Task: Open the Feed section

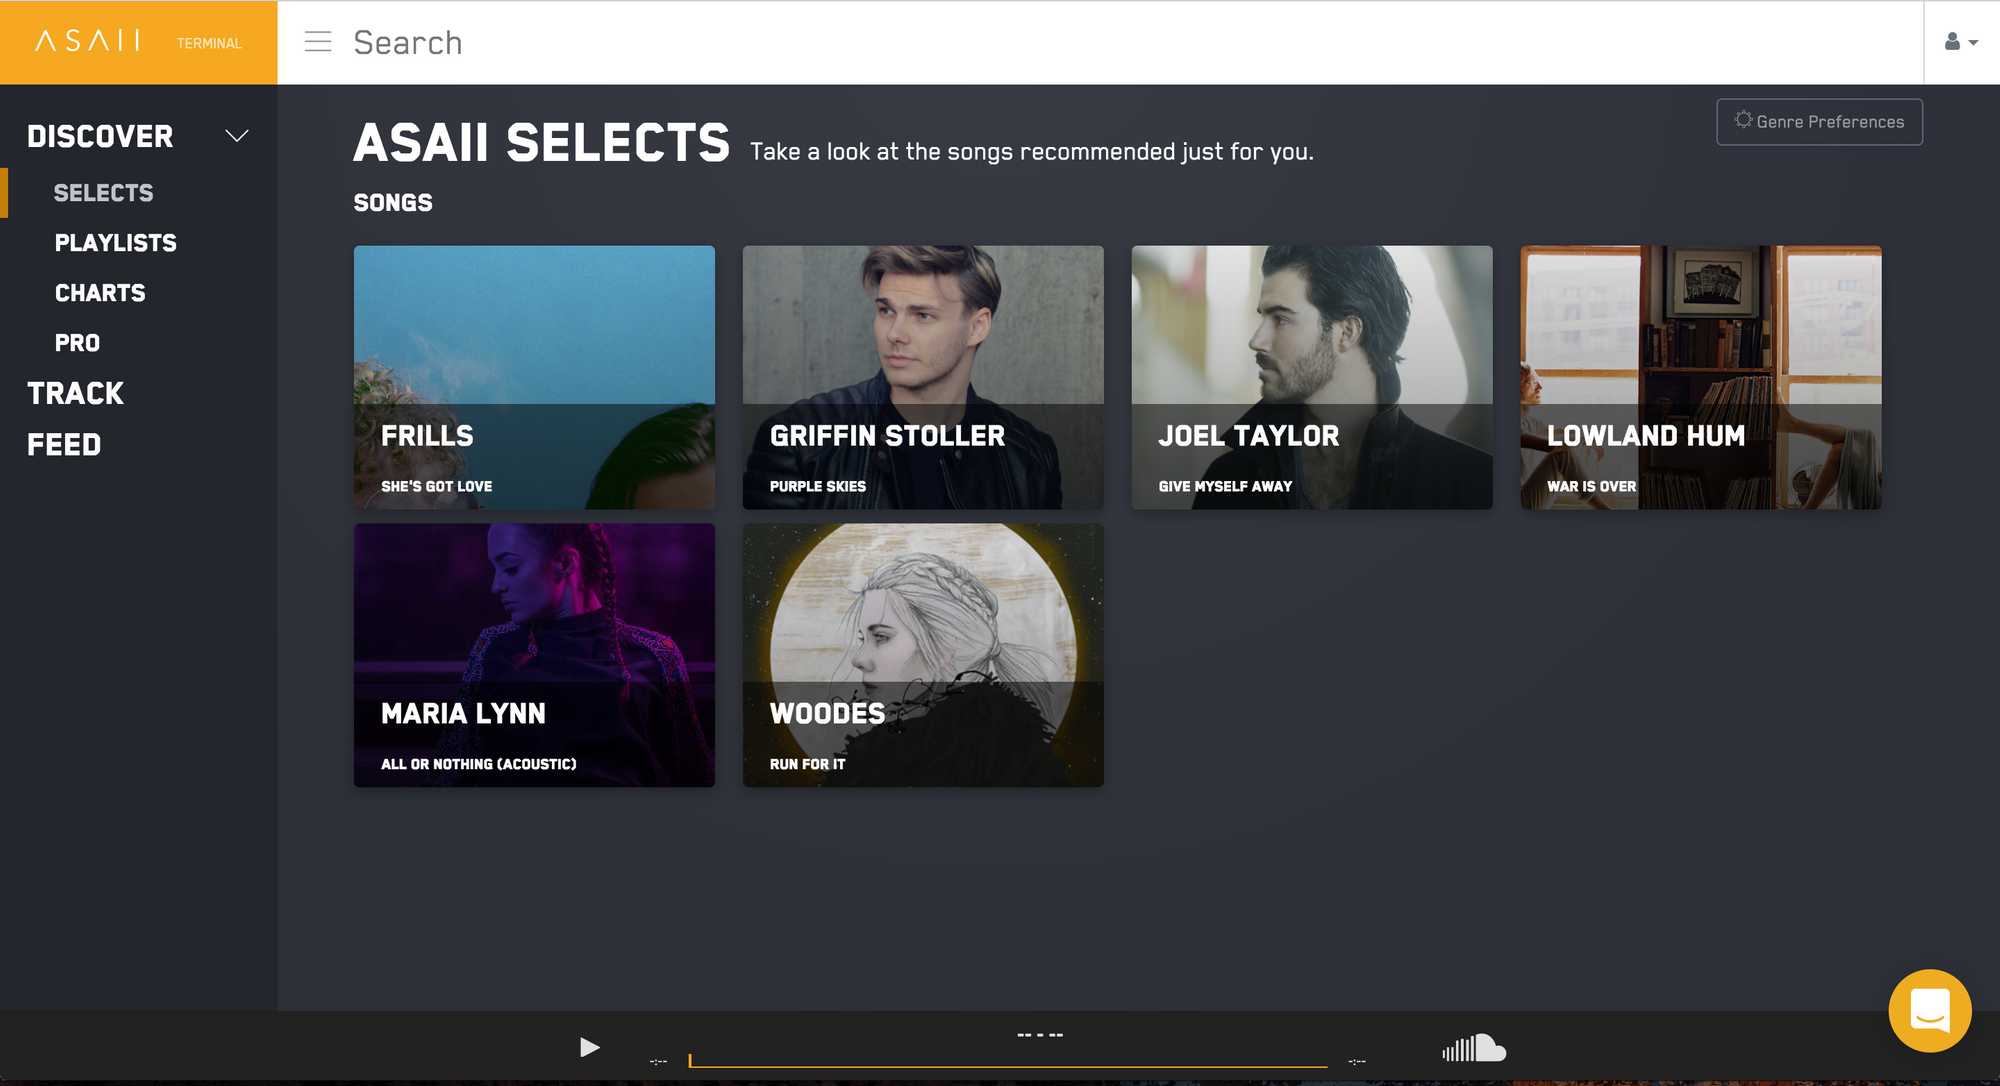Action: 64,445
